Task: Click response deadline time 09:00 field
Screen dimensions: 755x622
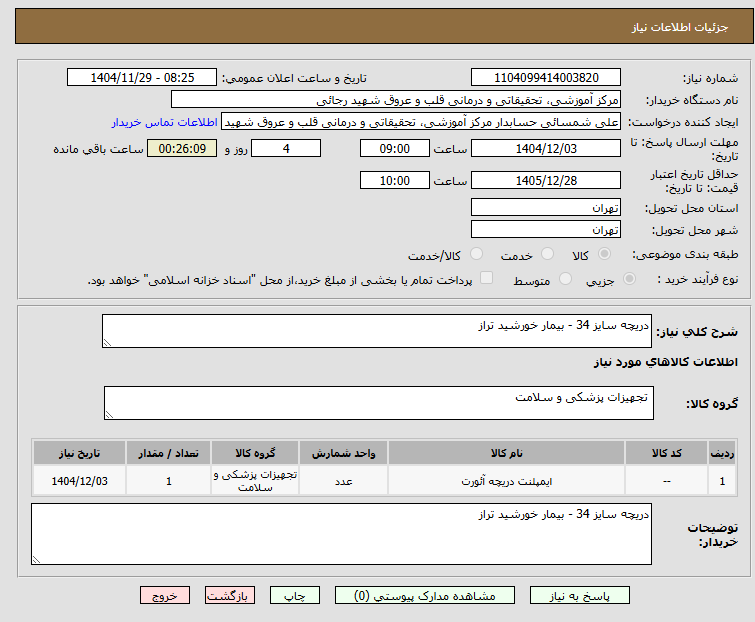Action: click(395, 148)
